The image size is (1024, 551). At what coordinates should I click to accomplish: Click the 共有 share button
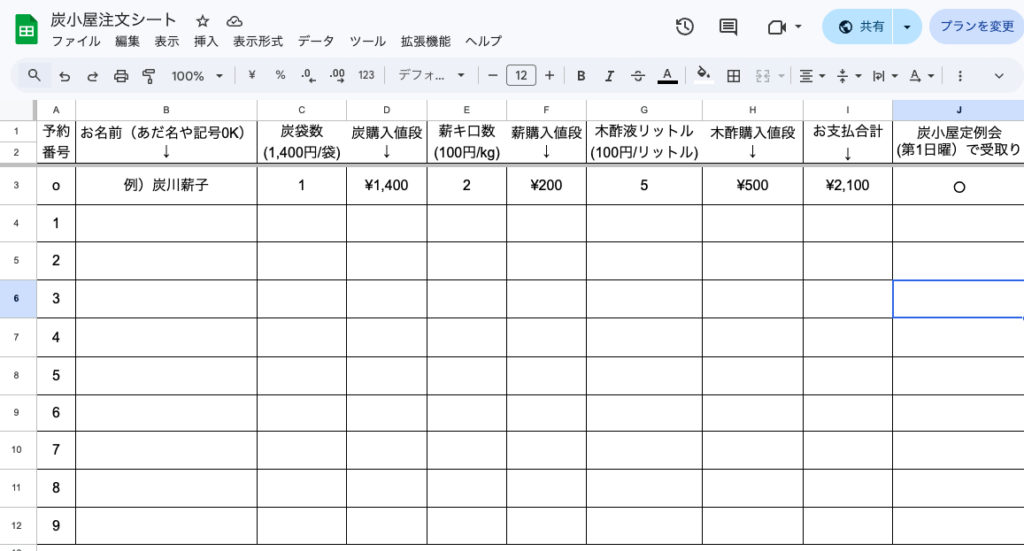coord(859,27)
